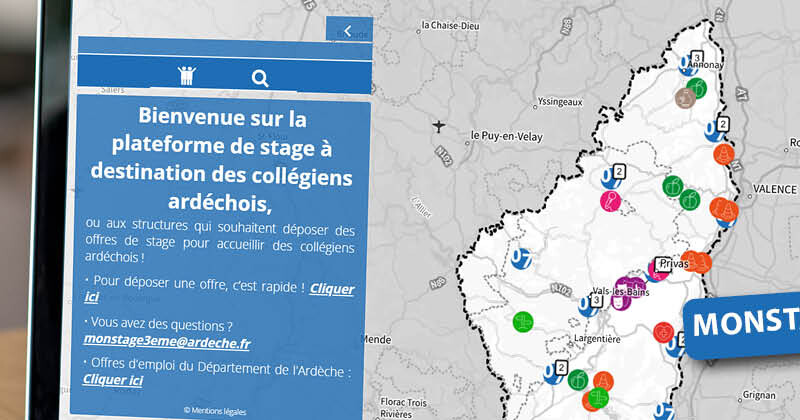This screenshot has width=800, height=420.
Task: Click the blue MONSTAGE banner button
Action: pyautogui.click(x=745, y=323)
